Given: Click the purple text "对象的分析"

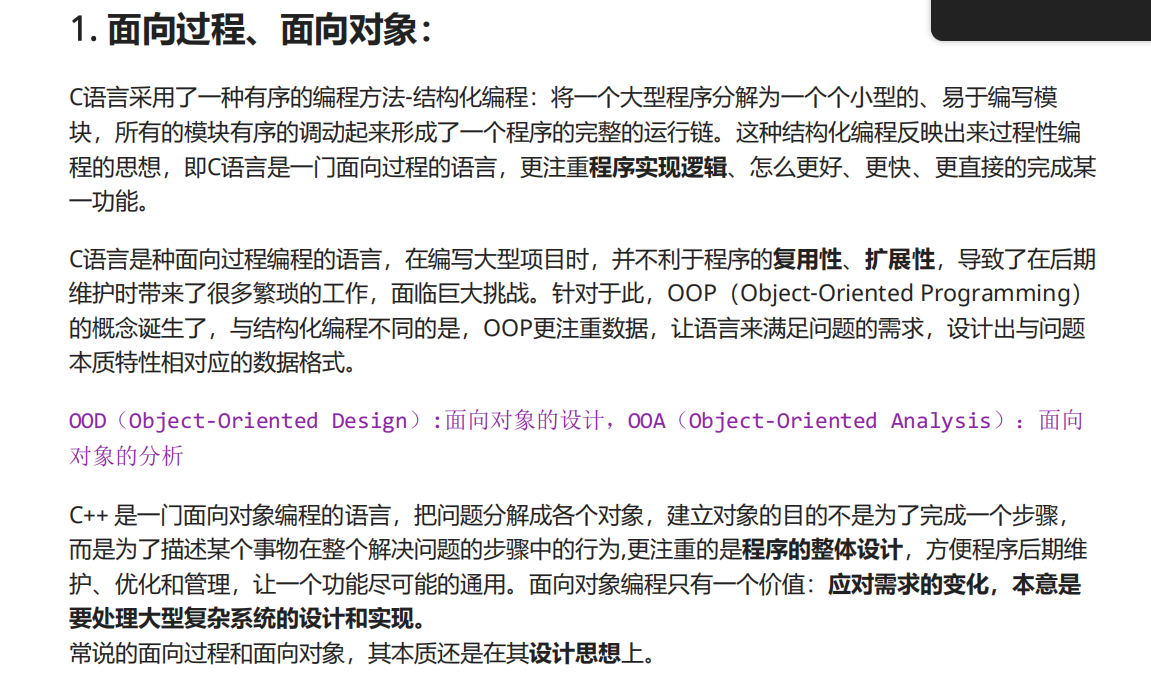Looking at the screenshot, I should 126,456.
